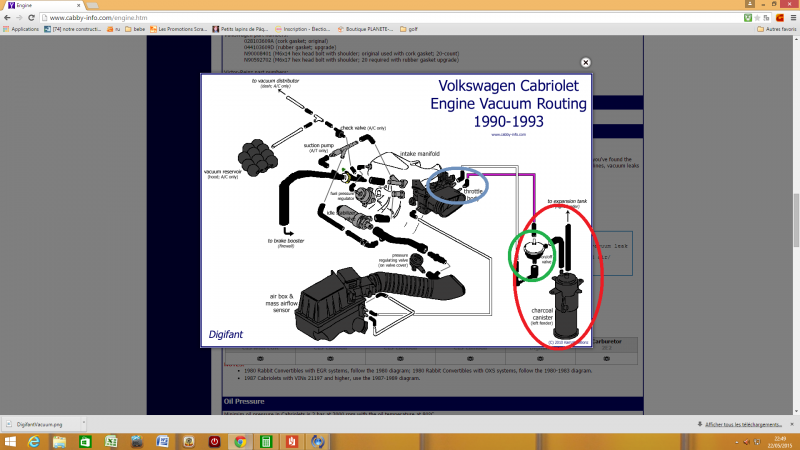Open the '[74] notre constructi...' bookmark

tap(72, 29)
